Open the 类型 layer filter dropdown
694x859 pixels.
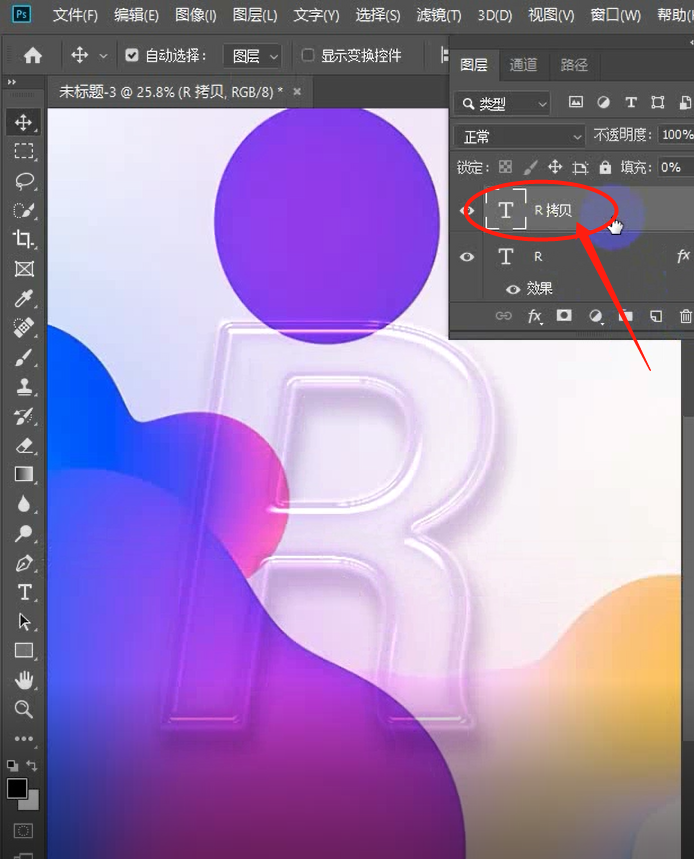tap(502, 103)
